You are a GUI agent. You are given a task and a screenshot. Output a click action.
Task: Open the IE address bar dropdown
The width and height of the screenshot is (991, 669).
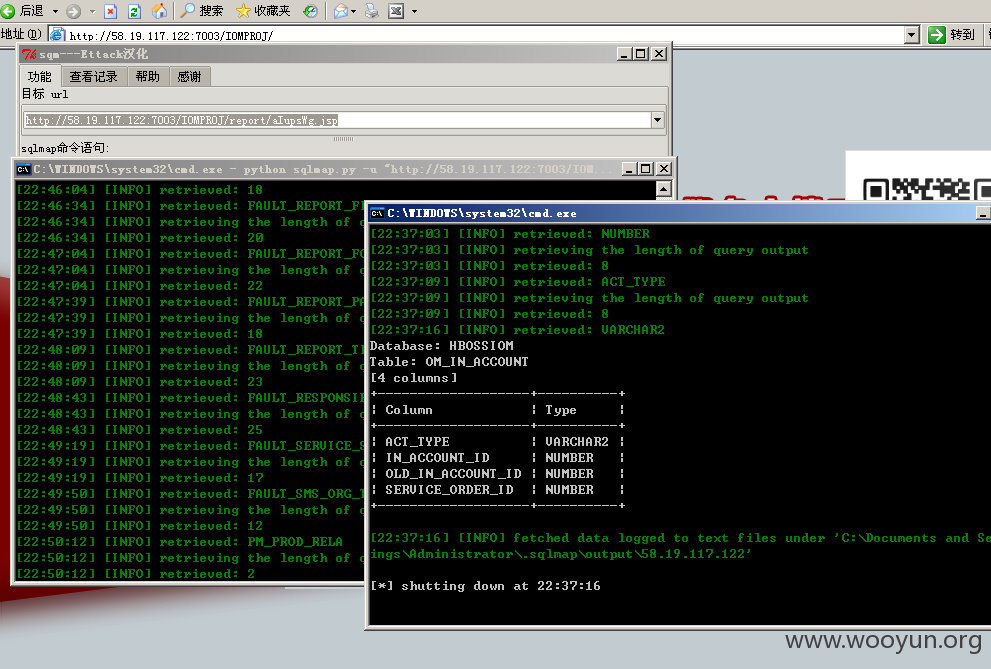pyautogui.click(x=911, y=35)
